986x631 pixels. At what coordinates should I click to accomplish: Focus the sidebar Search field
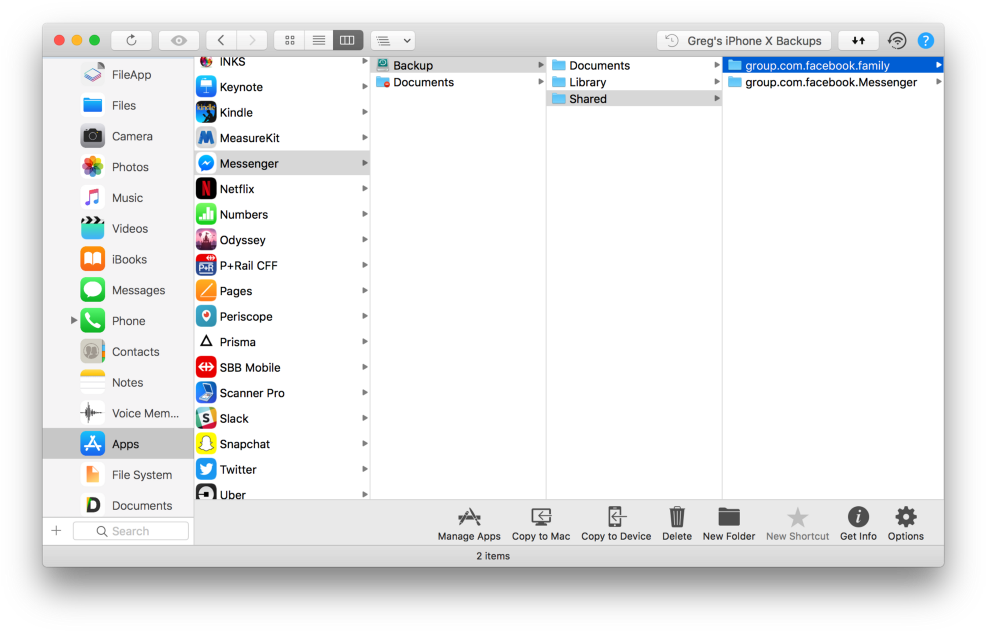131,531
